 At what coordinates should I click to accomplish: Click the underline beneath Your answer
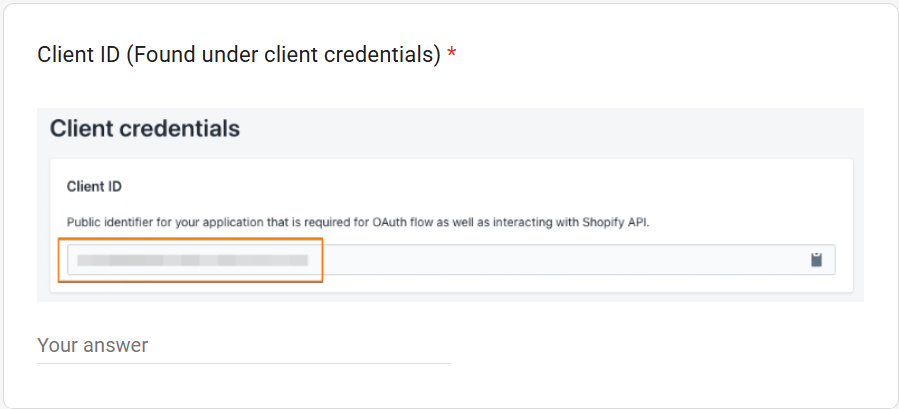tap(244, 363)
